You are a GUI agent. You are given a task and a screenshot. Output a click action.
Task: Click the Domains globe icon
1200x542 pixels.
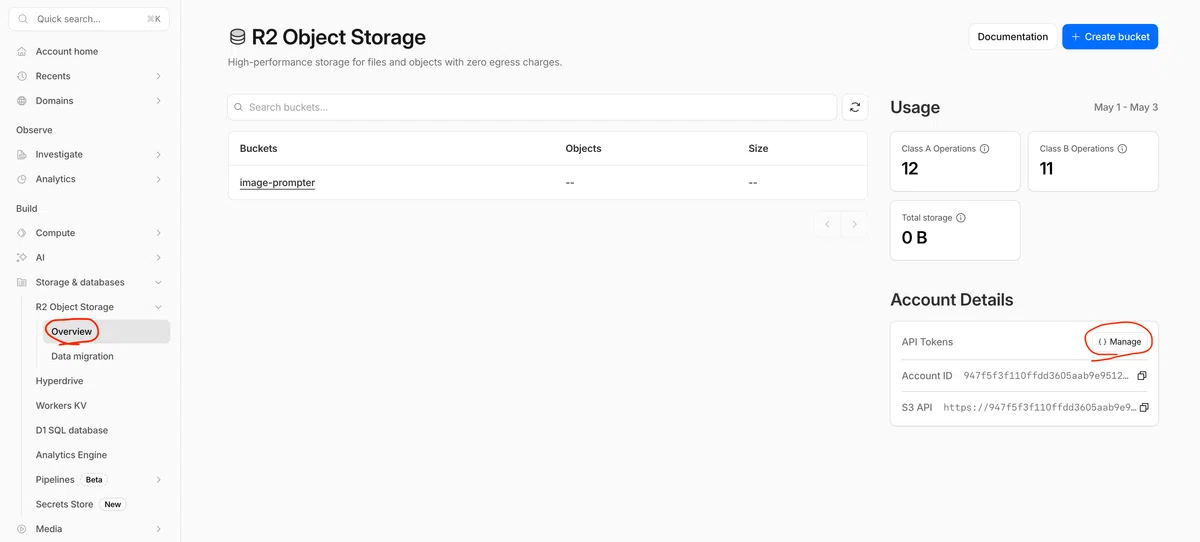coord(22,101)
